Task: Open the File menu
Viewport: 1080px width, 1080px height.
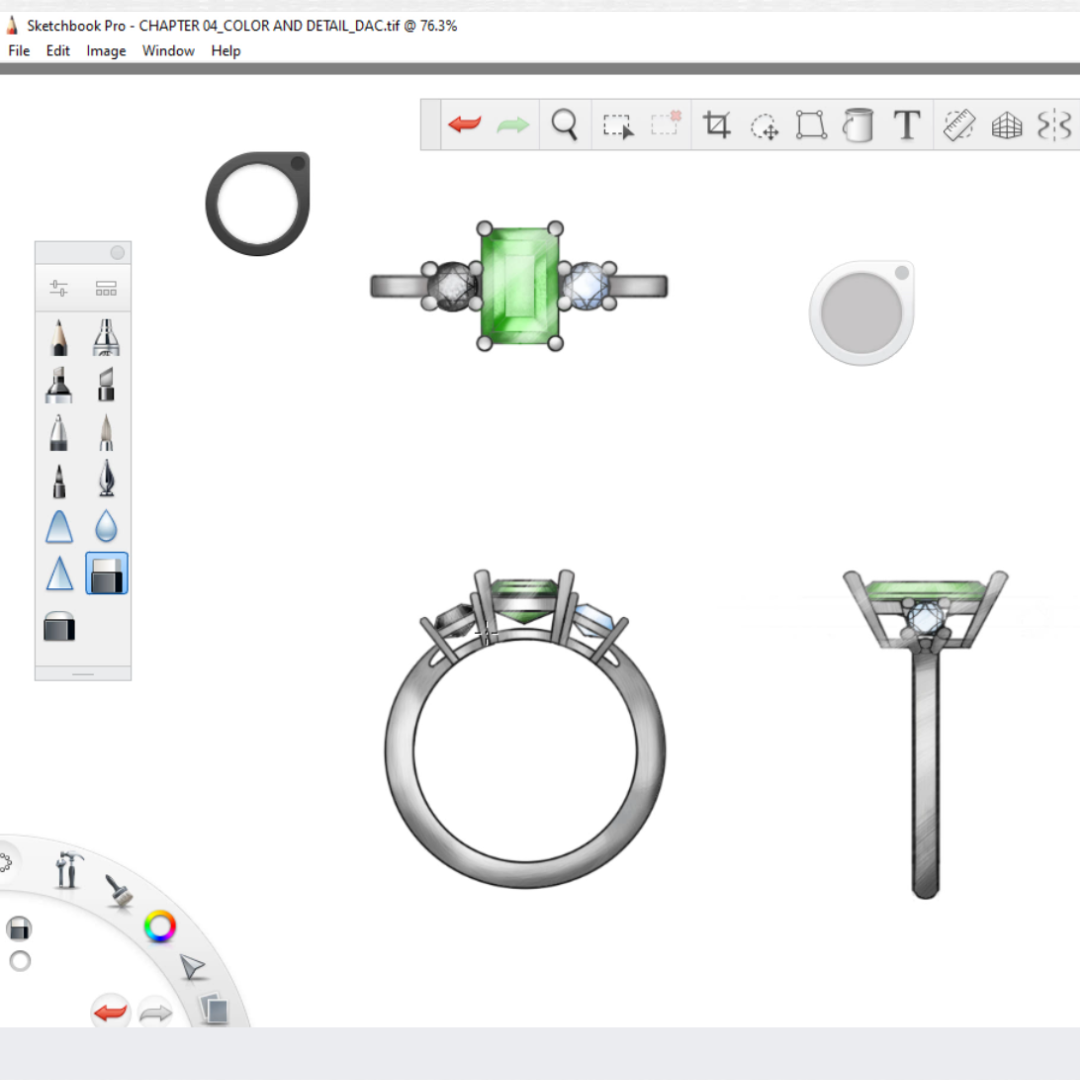Action: click(19, 50)
